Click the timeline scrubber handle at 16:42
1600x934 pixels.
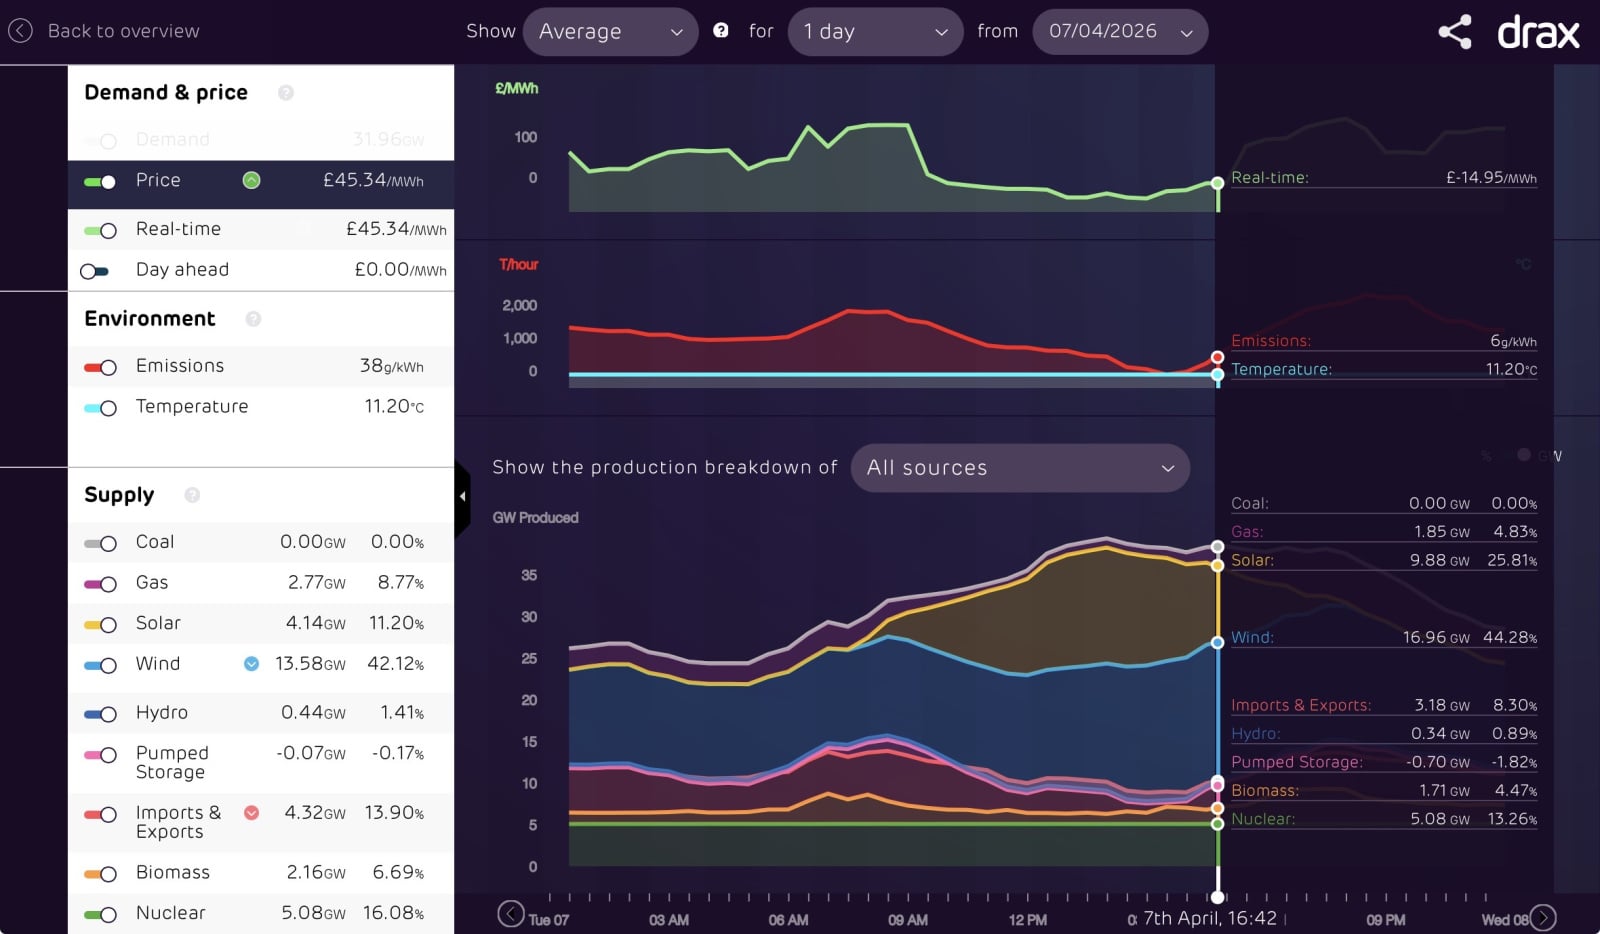[x=1217, y=897]
